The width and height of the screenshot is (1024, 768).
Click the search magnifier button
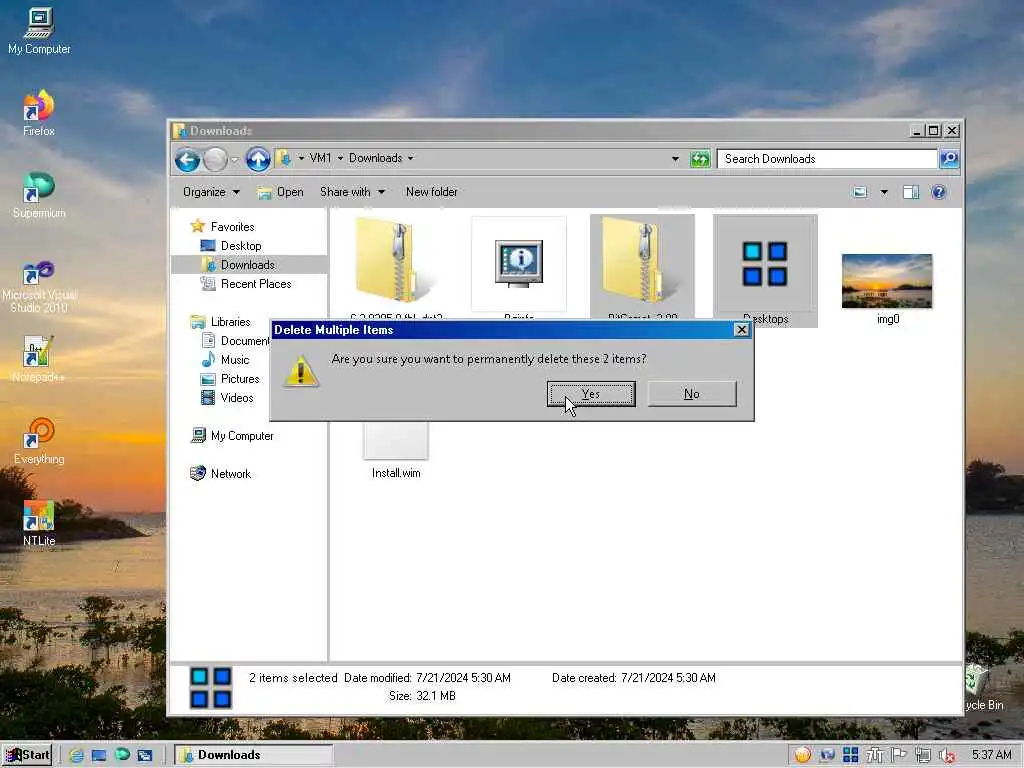(x=950, y=159)
